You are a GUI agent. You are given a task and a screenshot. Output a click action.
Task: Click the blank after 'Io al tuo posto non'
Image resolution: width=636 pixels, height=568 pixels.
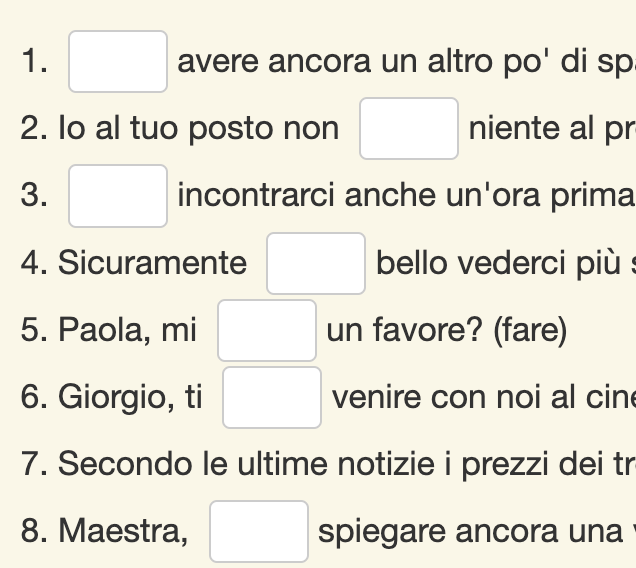click(409, 129)
